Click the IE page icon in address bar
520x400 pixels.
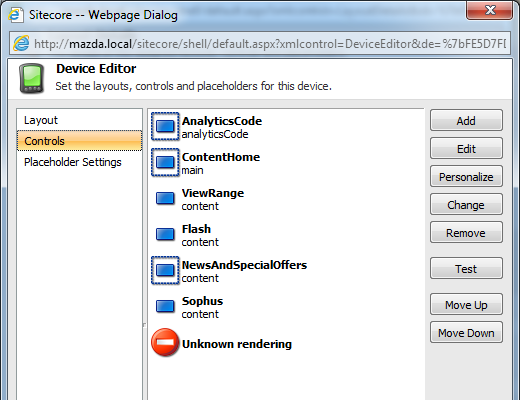click(21, 44)
